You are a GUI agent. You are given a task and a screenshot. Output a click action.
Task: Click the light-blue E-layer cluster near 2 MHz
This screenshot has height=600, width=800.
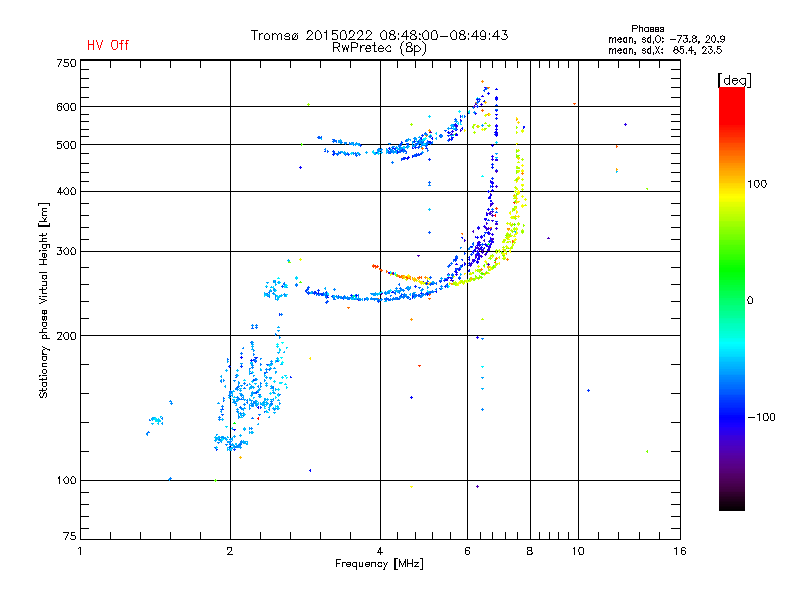253,390
